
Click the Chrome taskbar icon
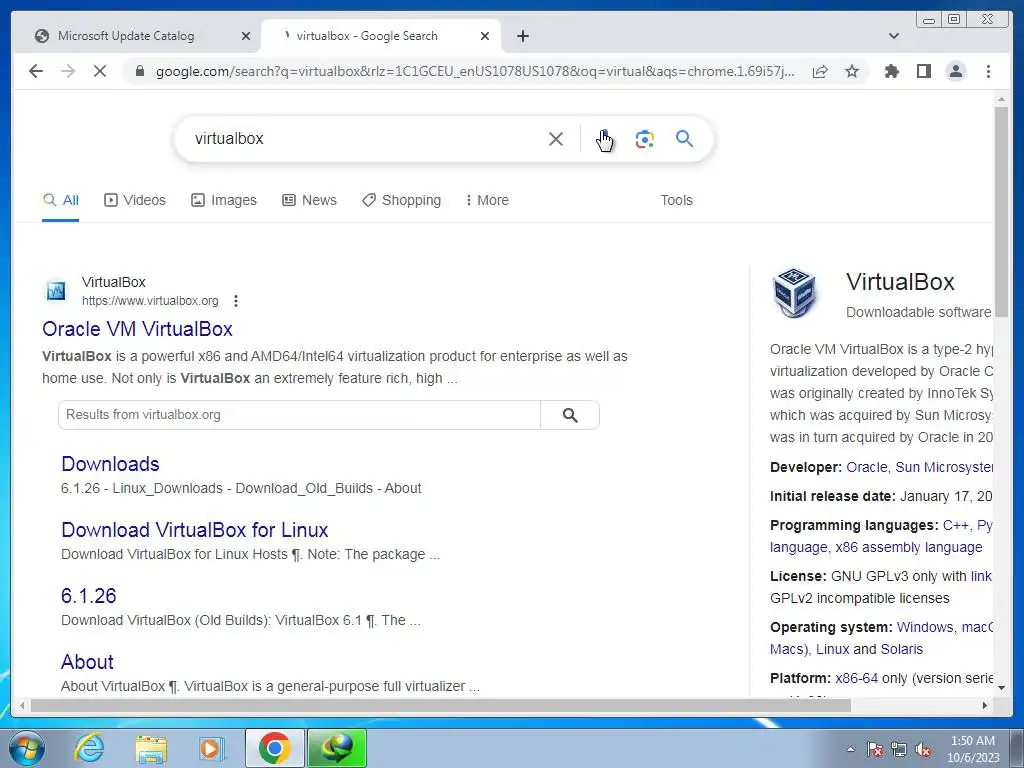(274, 748)
